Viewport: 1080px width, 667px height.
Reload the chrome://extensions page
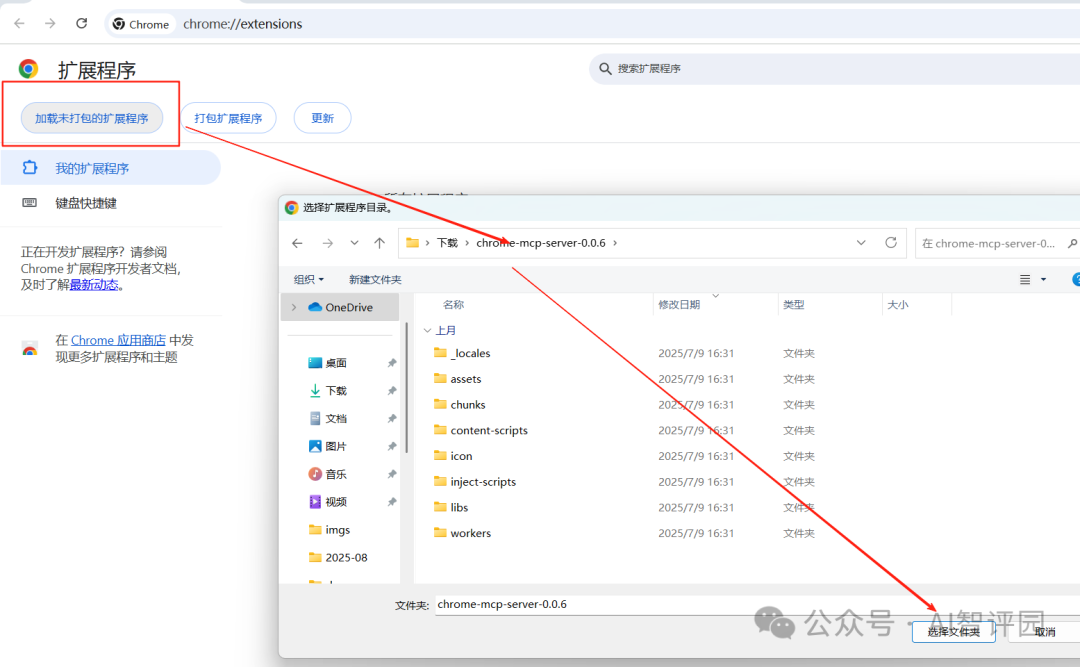coord(81,23)
